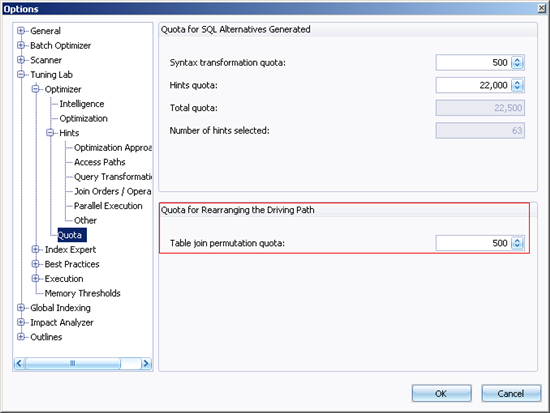The width and height of the screenshot is (550, 413).
Task: Collapse the Tuning Lab node
Action: click(x=21, y=74)
